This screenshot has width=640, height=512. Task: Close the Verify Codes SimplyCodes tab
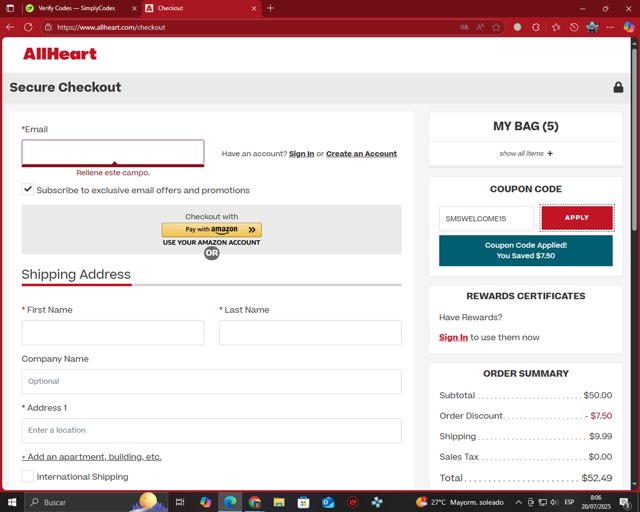click(134, 8)
